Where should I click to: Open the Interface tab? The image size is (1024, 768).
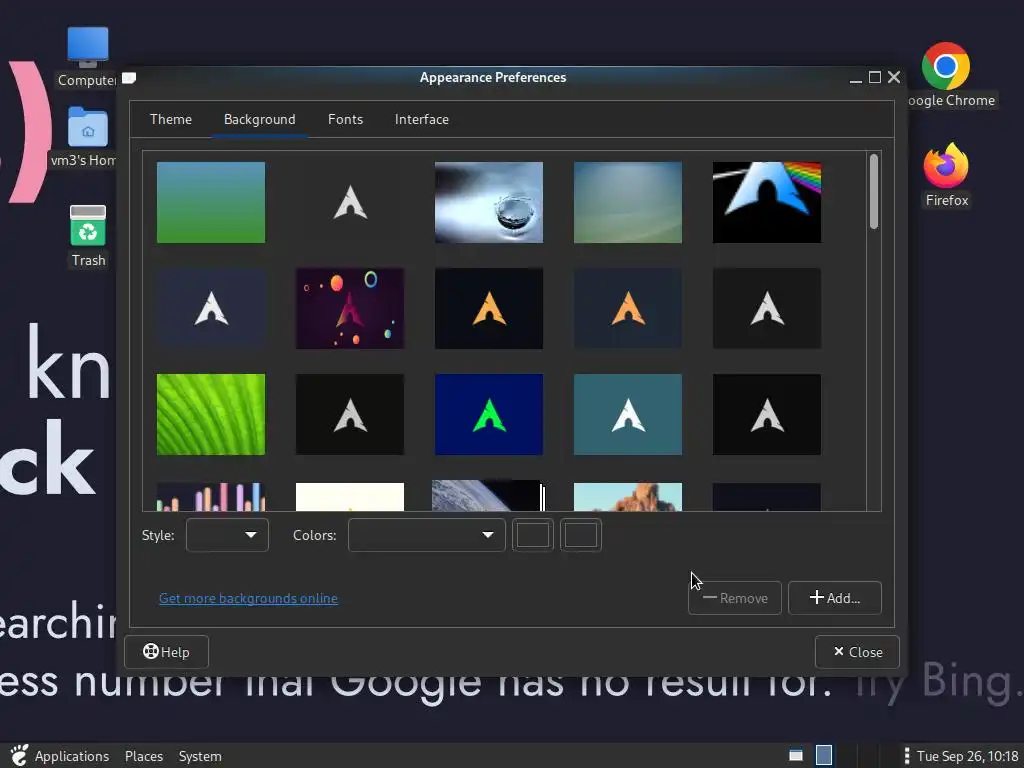click(x=421, y=120)
